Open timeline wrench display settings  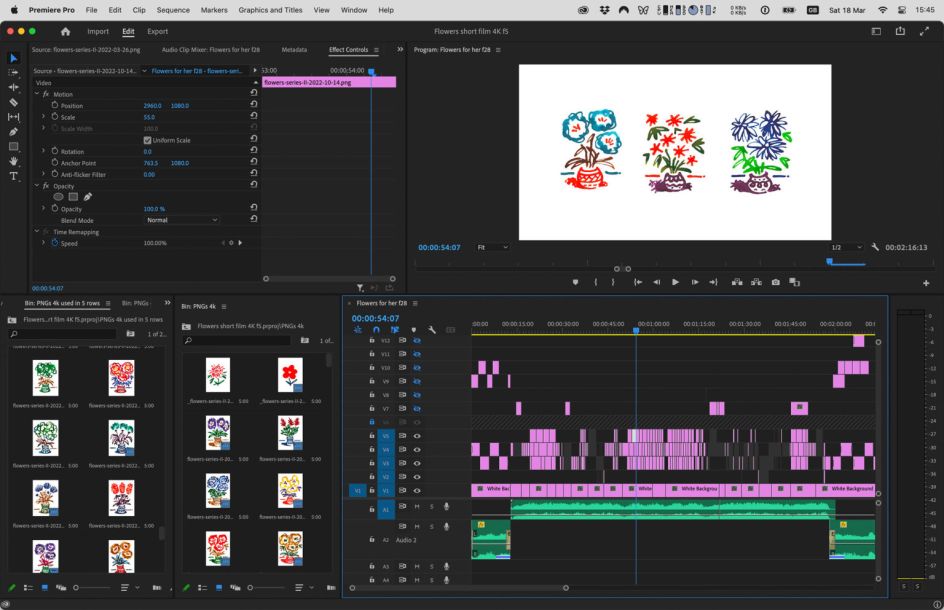click(x=432, y=329)
